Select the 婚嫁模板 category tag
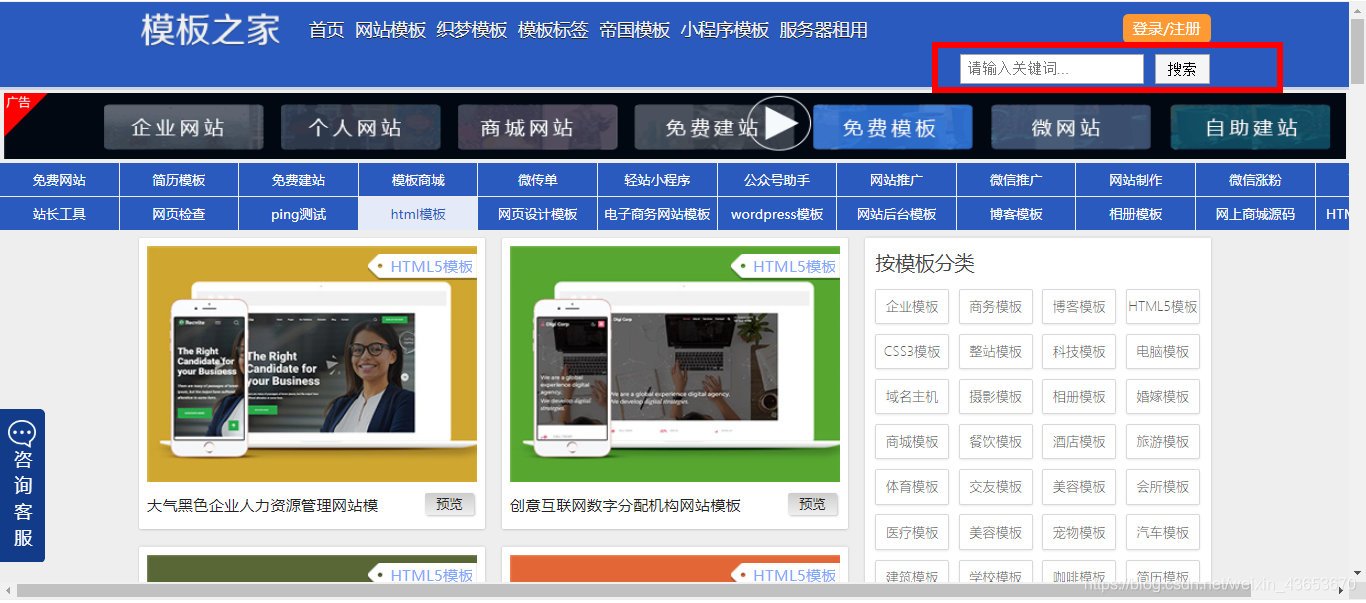 1163,397
